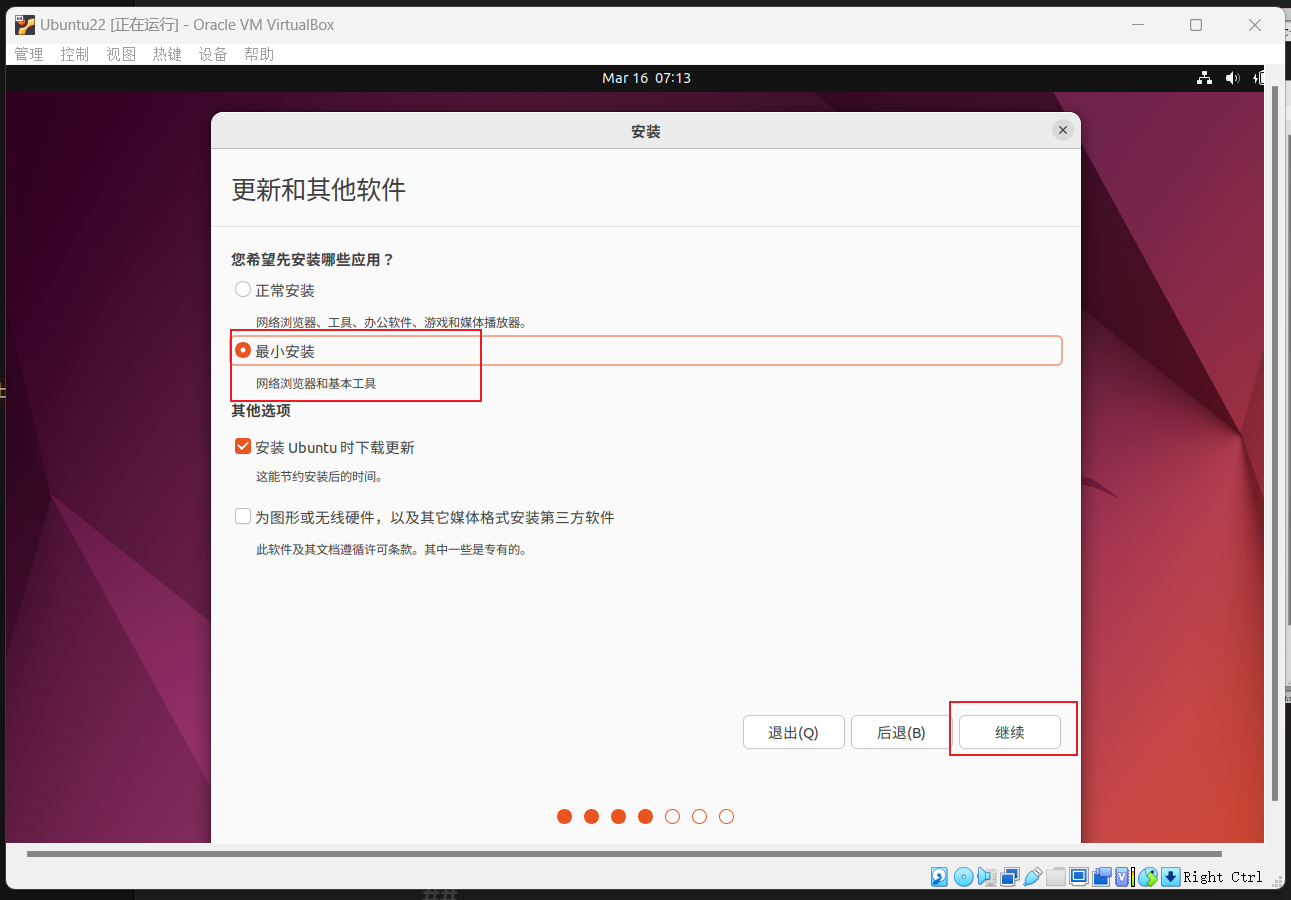Click the 更新和其他软件 heading

[x=319, y=190]
